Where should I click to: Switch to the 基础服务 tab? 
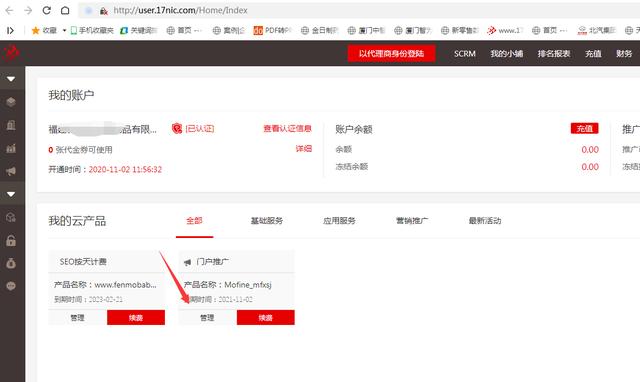tap(267, 221)
